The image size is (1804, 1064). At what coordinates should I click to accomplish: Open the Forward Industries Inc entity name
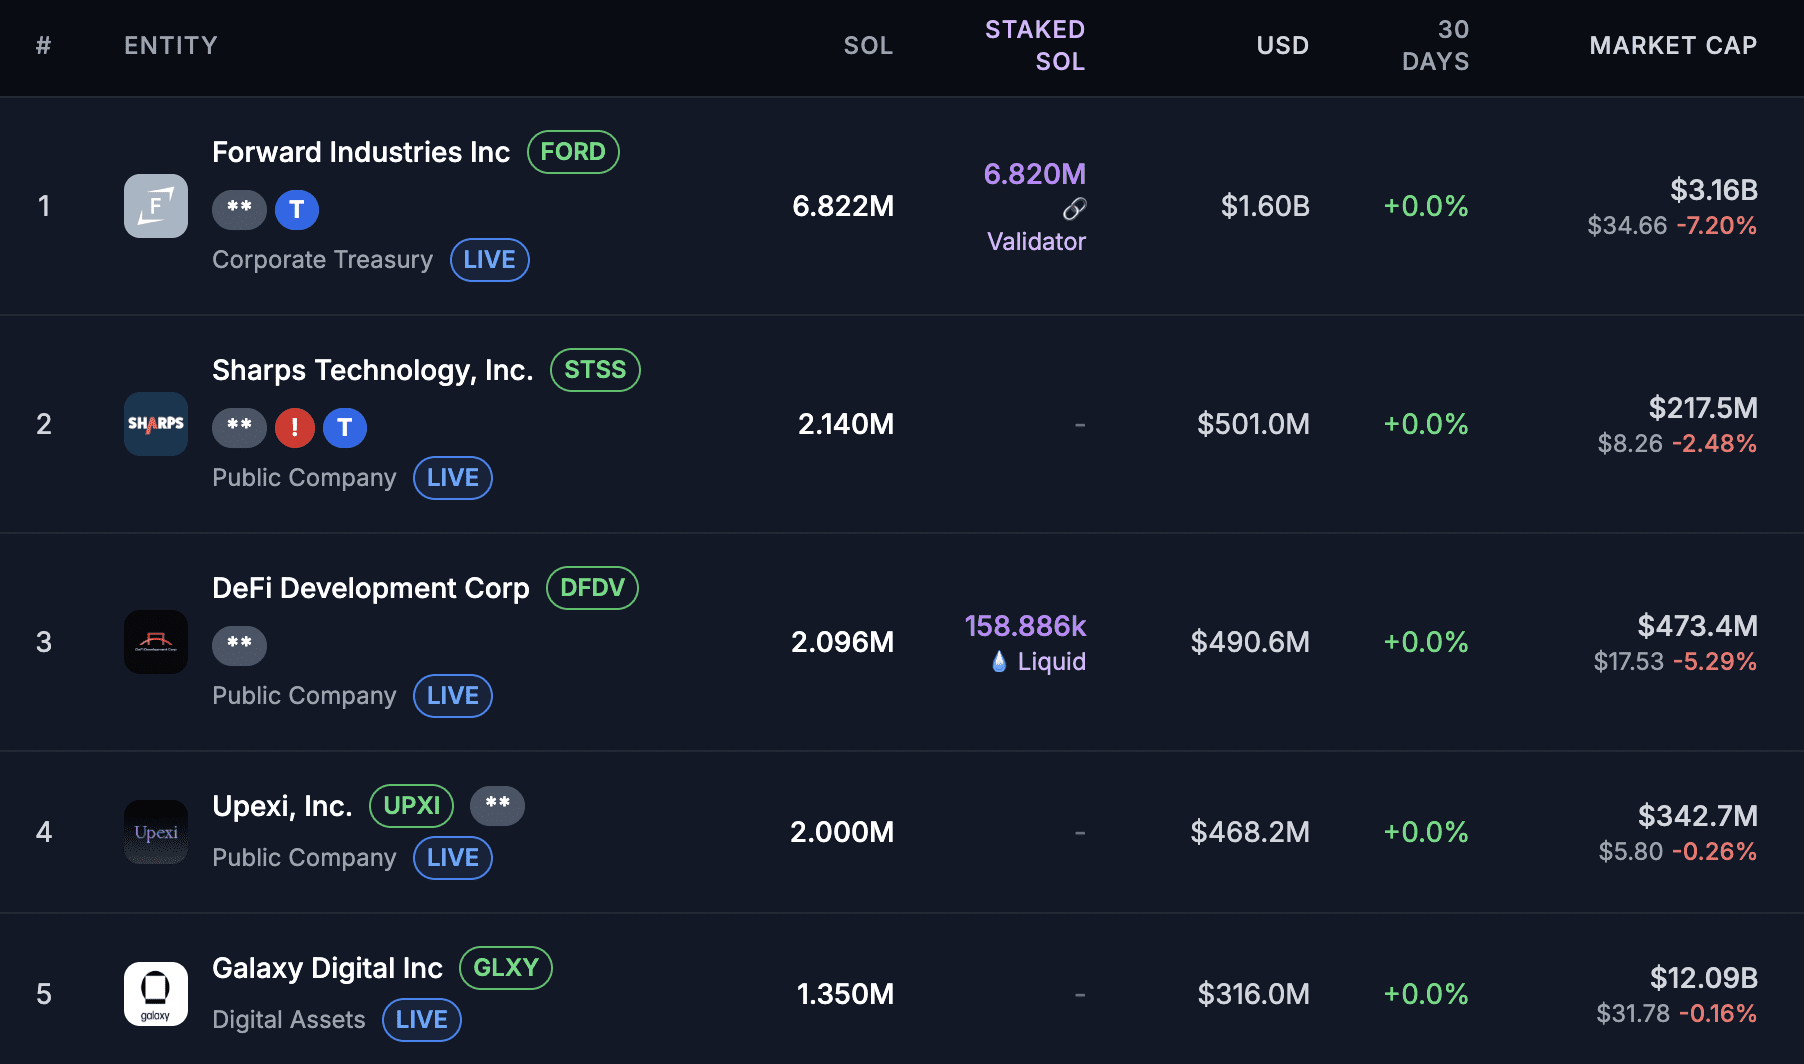pyautogui.click(x=361, y=152)
